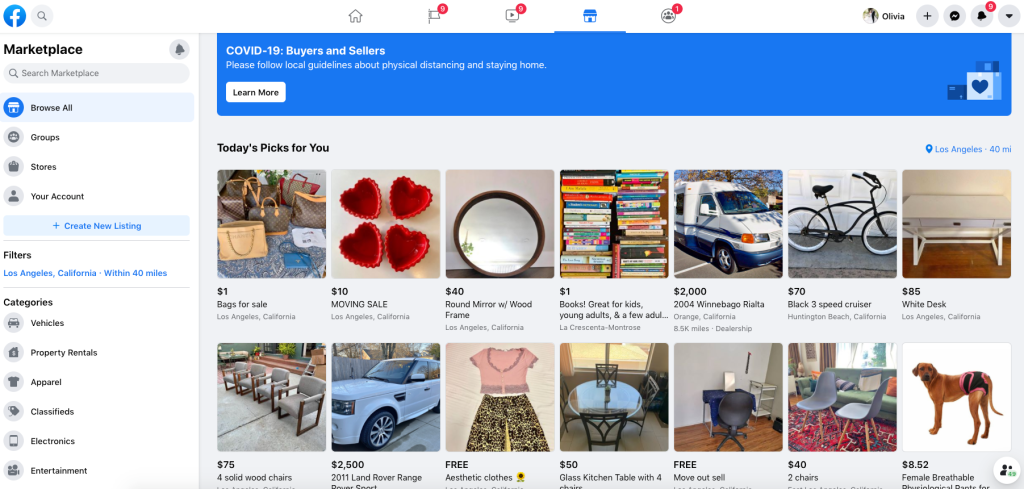The width and height of the screenshot is (1024, 489).
Task: Click the Marketplace notifications bell
Action: [x=179, y=50]
